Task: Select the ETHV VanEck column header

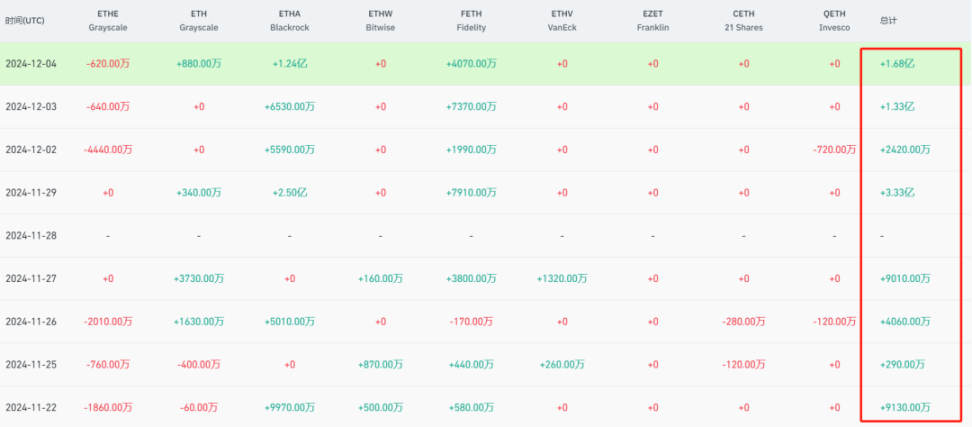Action: (x=562, y=20)
